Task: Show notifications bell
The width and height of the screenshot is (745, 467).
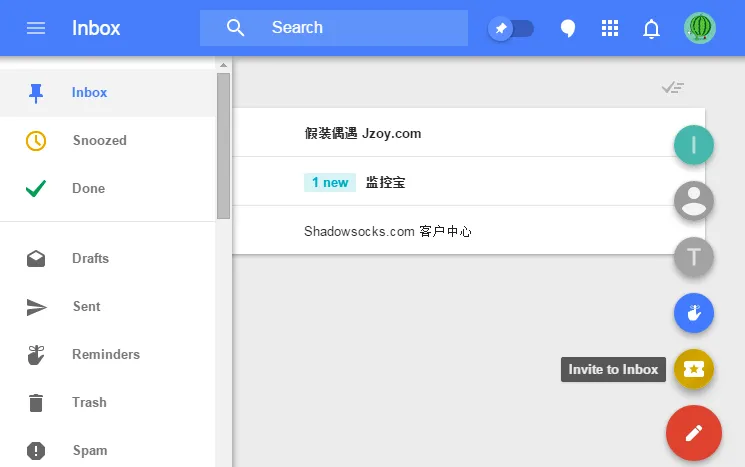Action: pos(652,28)
